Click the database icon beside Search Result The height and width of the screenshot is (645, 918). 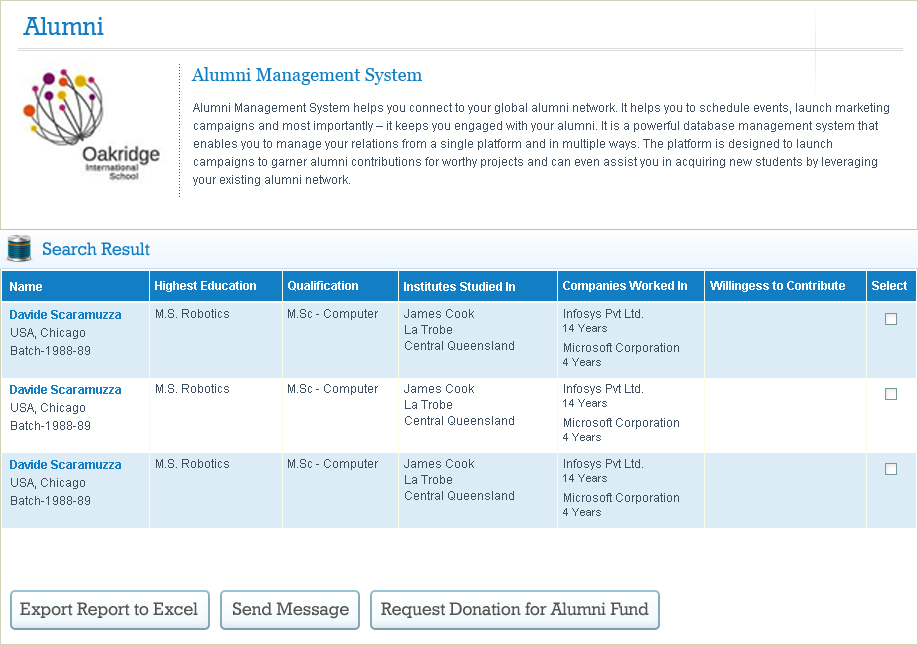point(19,249)
